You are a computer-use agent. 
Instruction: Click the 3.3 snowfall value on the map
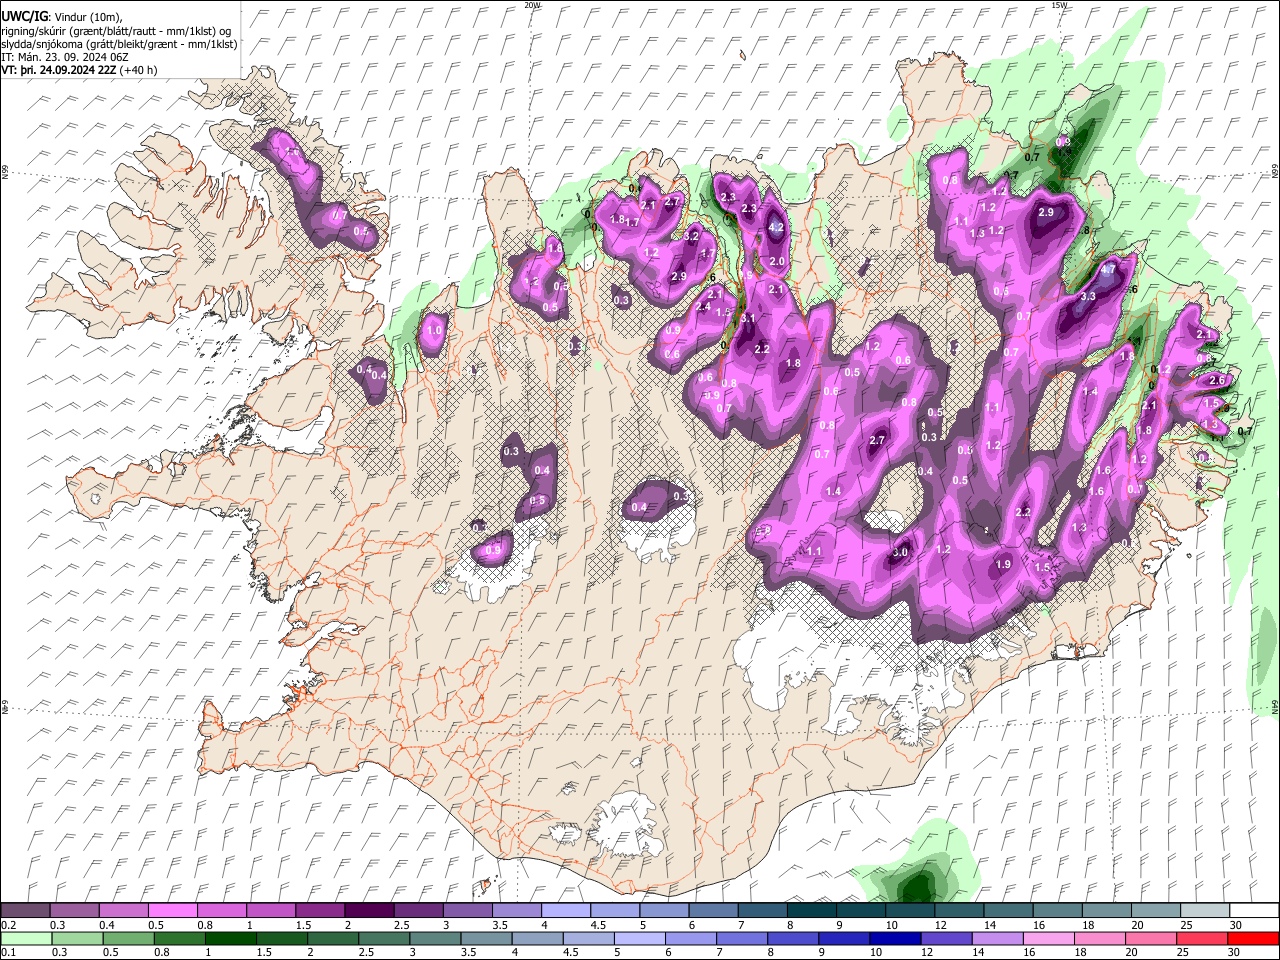[1089, 296]
